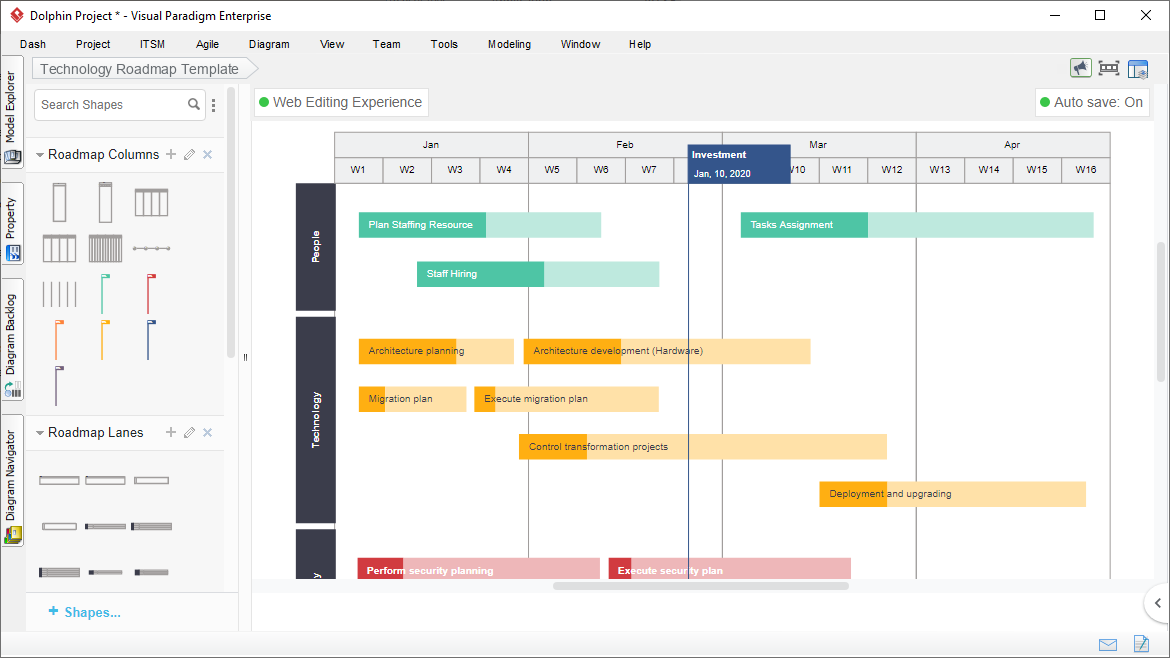Click the announcement megaphone toolbar icon
Image resolution: width=1170 pixels, height=658 pixels.
tap(1080, 69)
